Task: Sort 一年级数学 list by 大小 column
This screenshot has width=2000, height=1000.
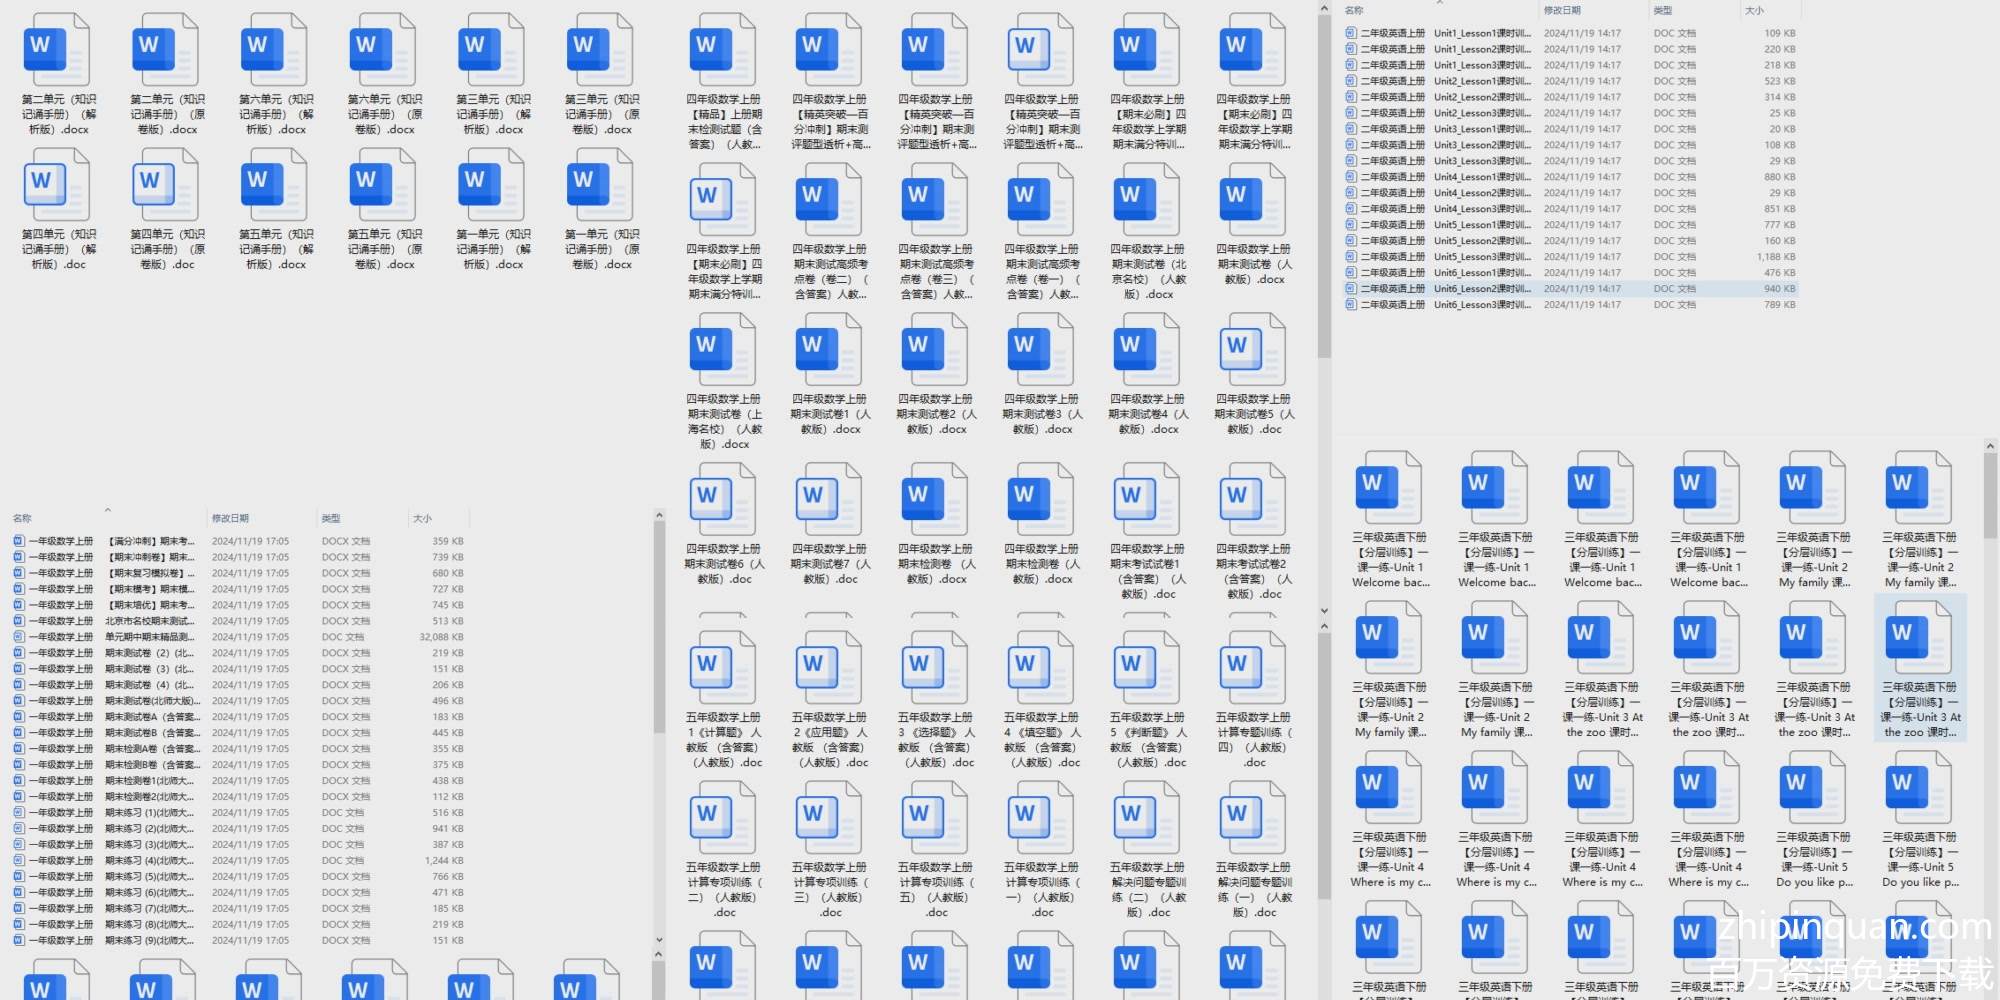Action: [x=423, y=518]
